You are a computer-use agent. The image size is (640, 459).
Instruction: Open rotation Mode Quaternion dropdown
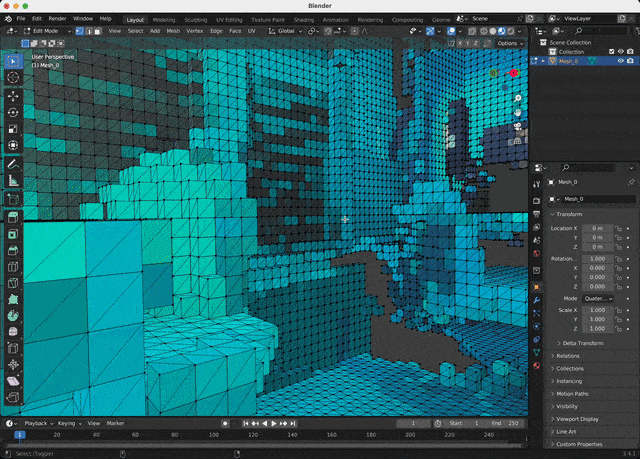click(x=598, y=299)
